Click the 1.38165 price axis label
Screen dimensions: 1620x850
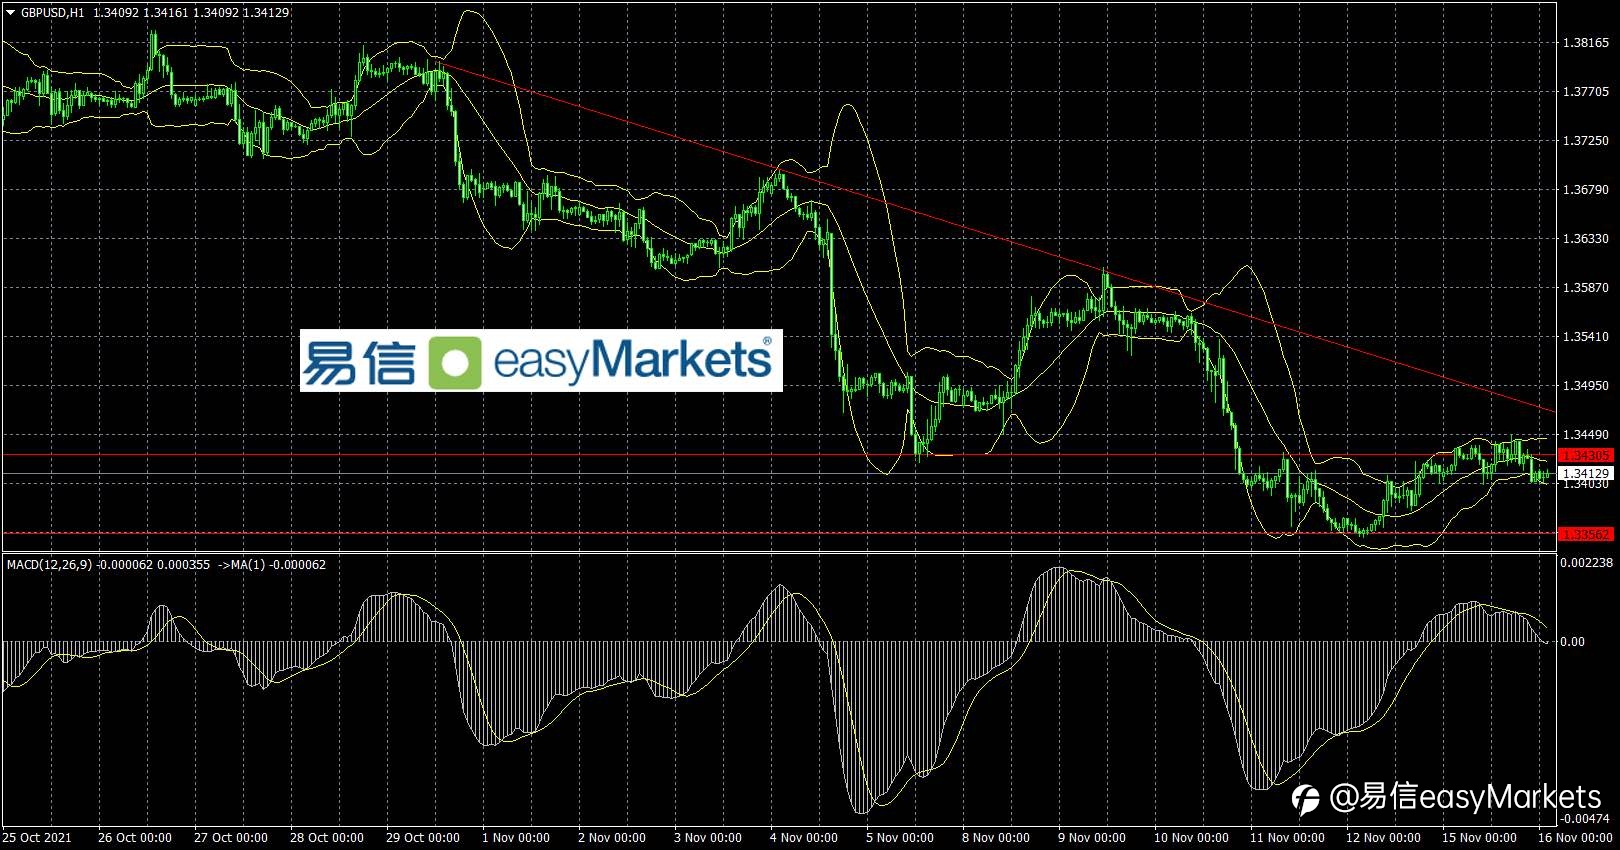(x=1586, y=43)
